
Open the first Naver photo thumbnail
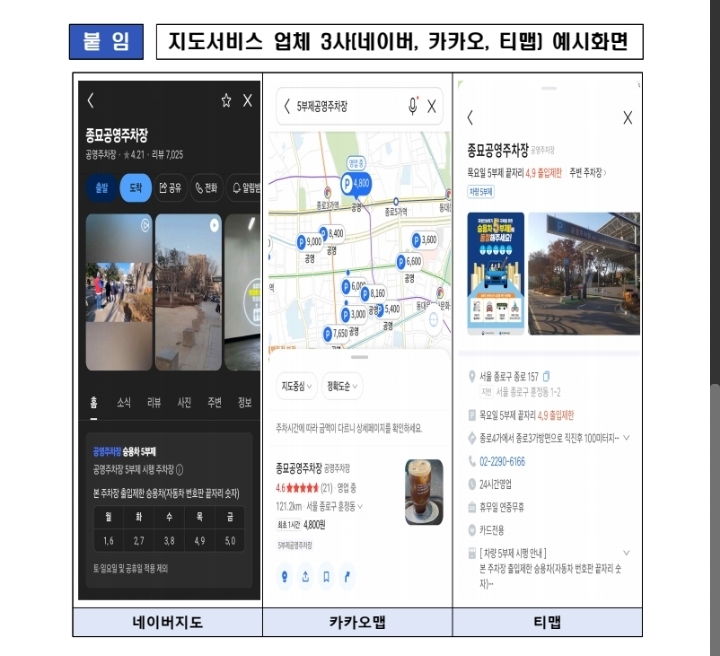tap(119, 292)
